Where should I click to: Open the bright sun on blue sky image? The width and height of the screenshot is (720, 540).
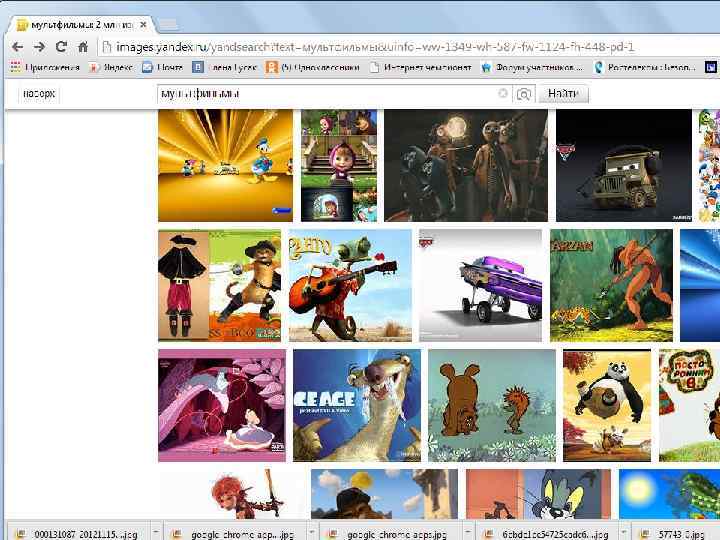tap(669, 494)
